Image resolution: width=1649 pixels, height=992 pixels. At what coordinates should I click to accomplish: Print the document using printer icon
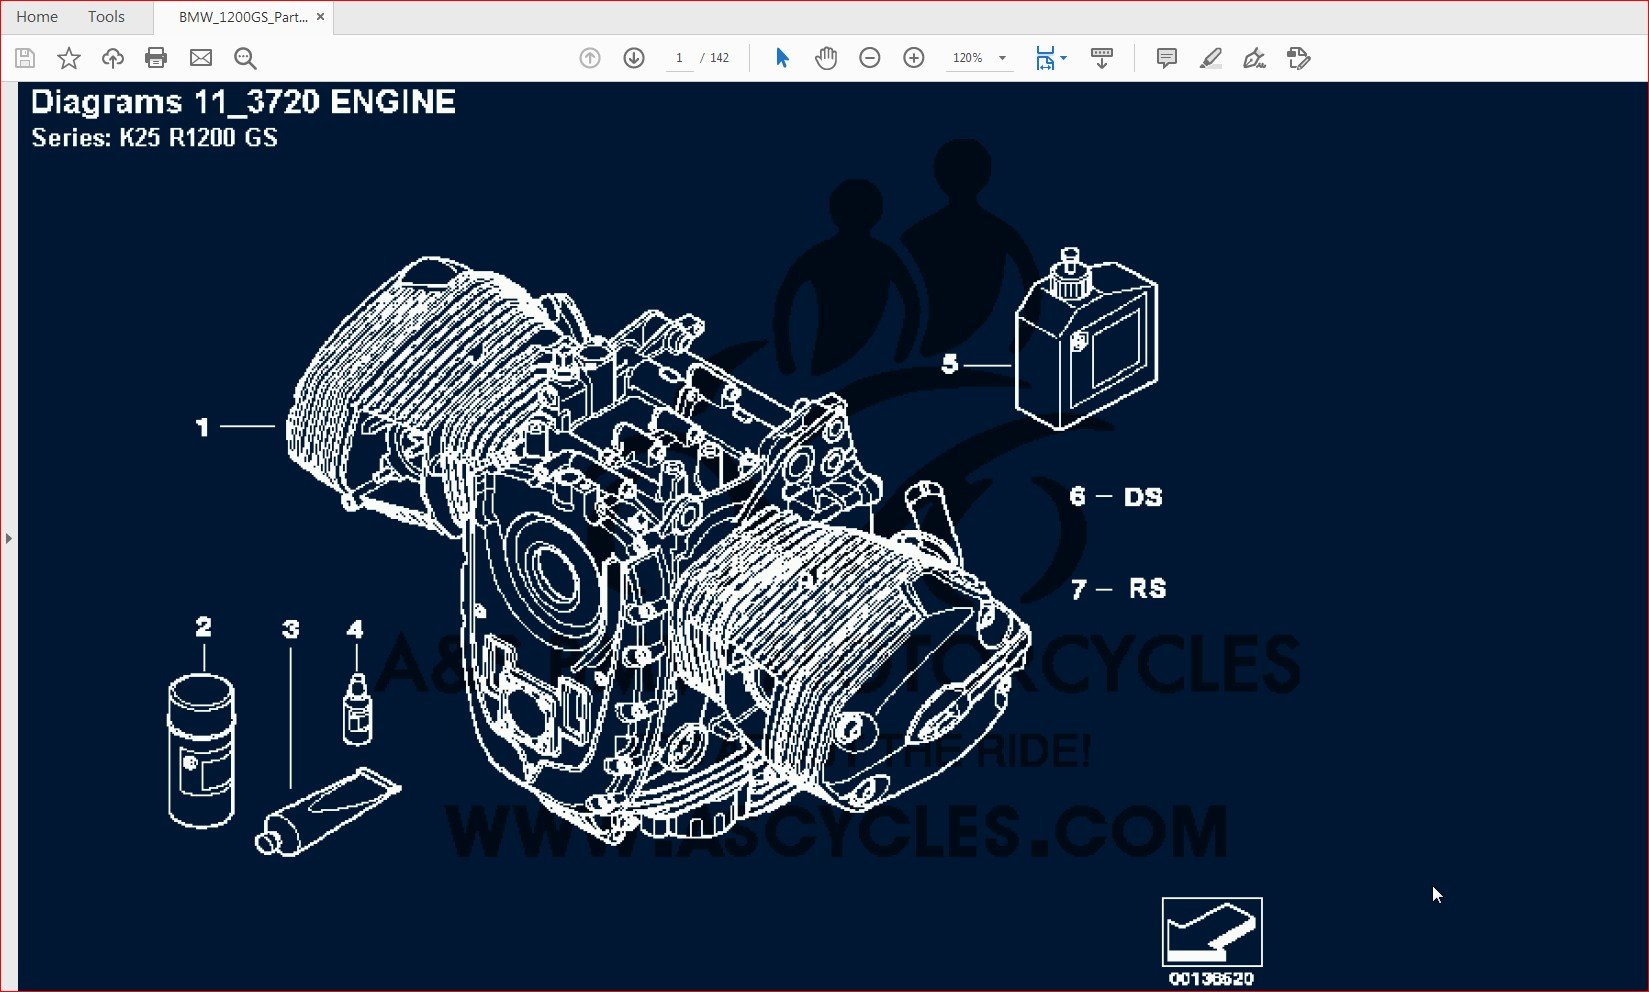pos(156,58)
